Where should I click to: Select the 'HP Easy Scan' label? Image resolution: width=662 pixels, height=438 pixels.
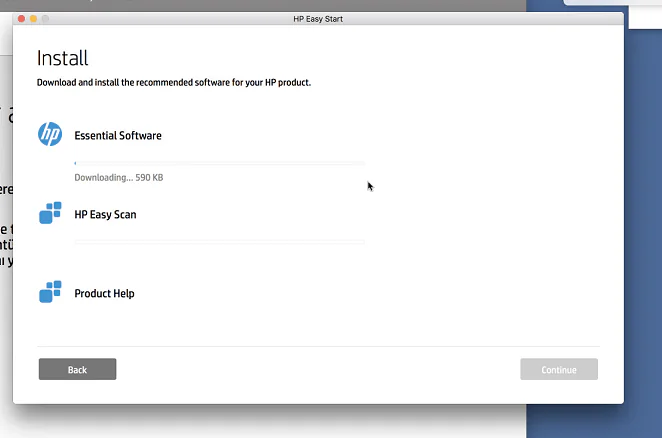click(x=105, y=215)
